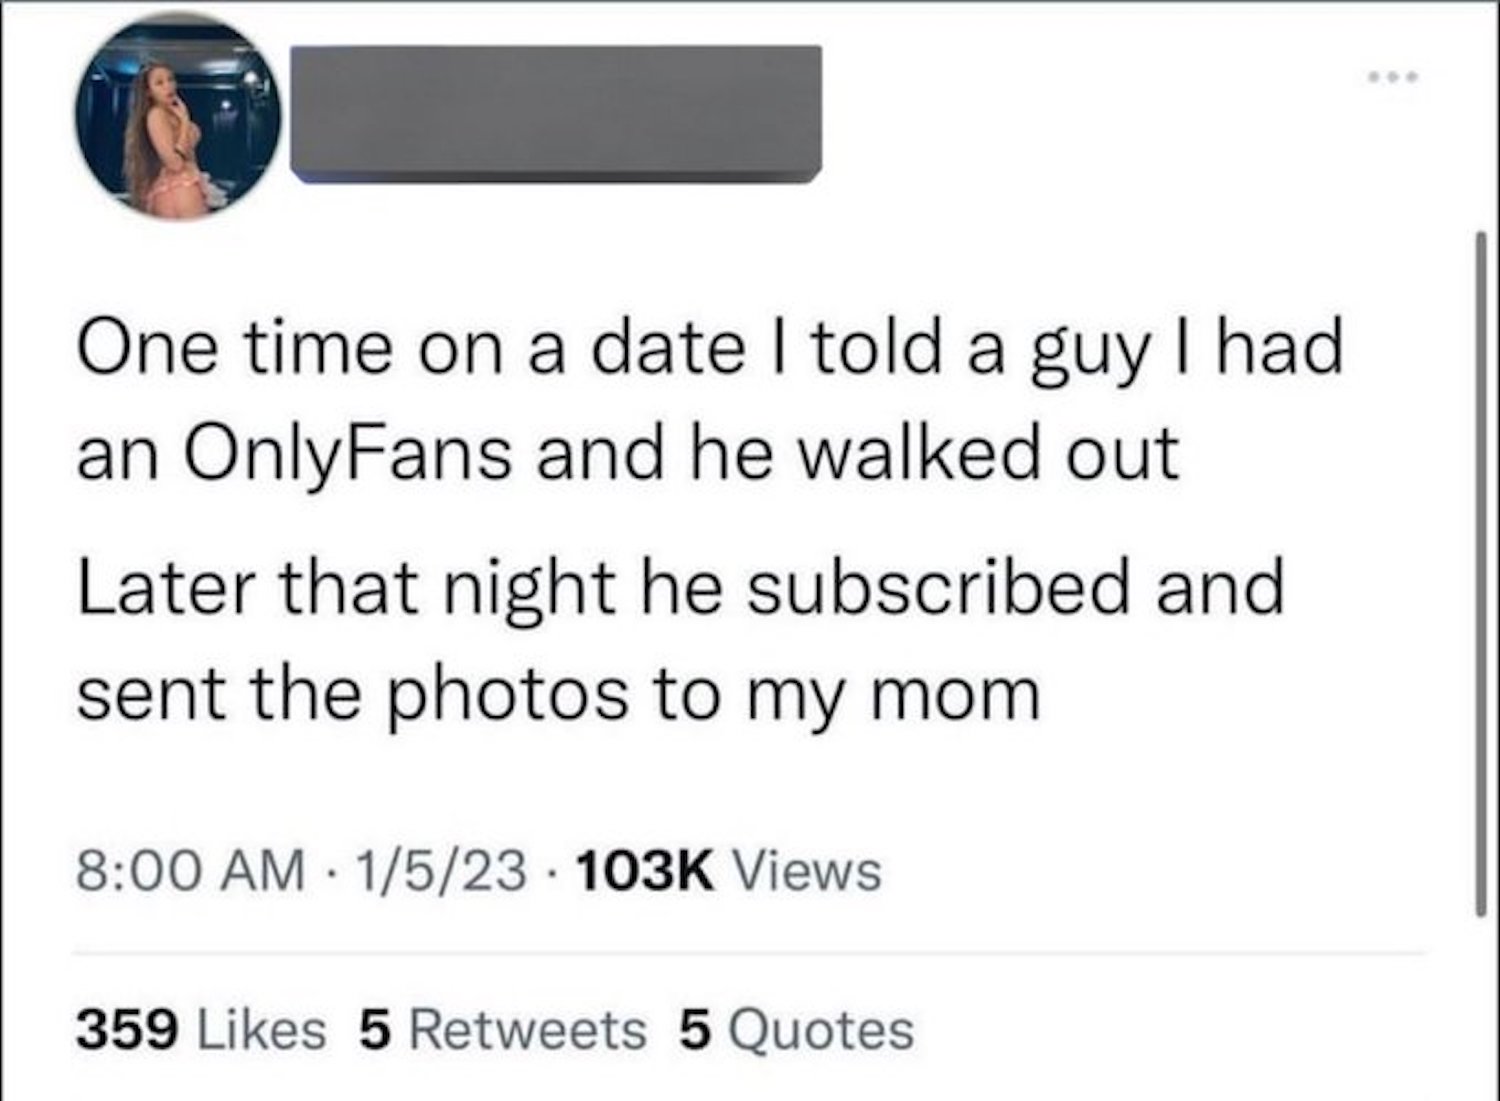The width and height of the screenshot is (1500, 1101).
Task: Click the tweet line starting "Later that night"
Action: (x=680, y=588)
